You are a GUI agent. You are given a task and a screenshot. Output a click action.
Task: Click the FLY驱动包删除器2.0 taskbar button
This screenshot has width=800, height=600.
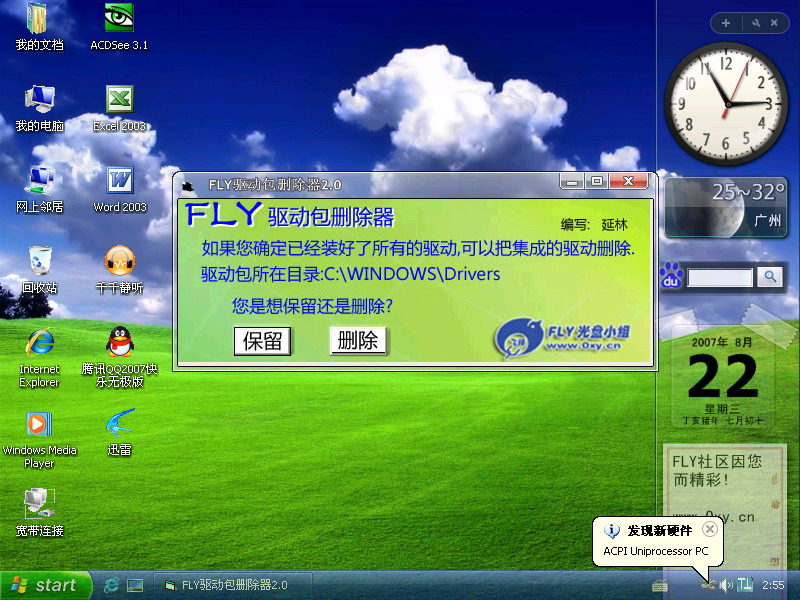(x=233, y=585)
